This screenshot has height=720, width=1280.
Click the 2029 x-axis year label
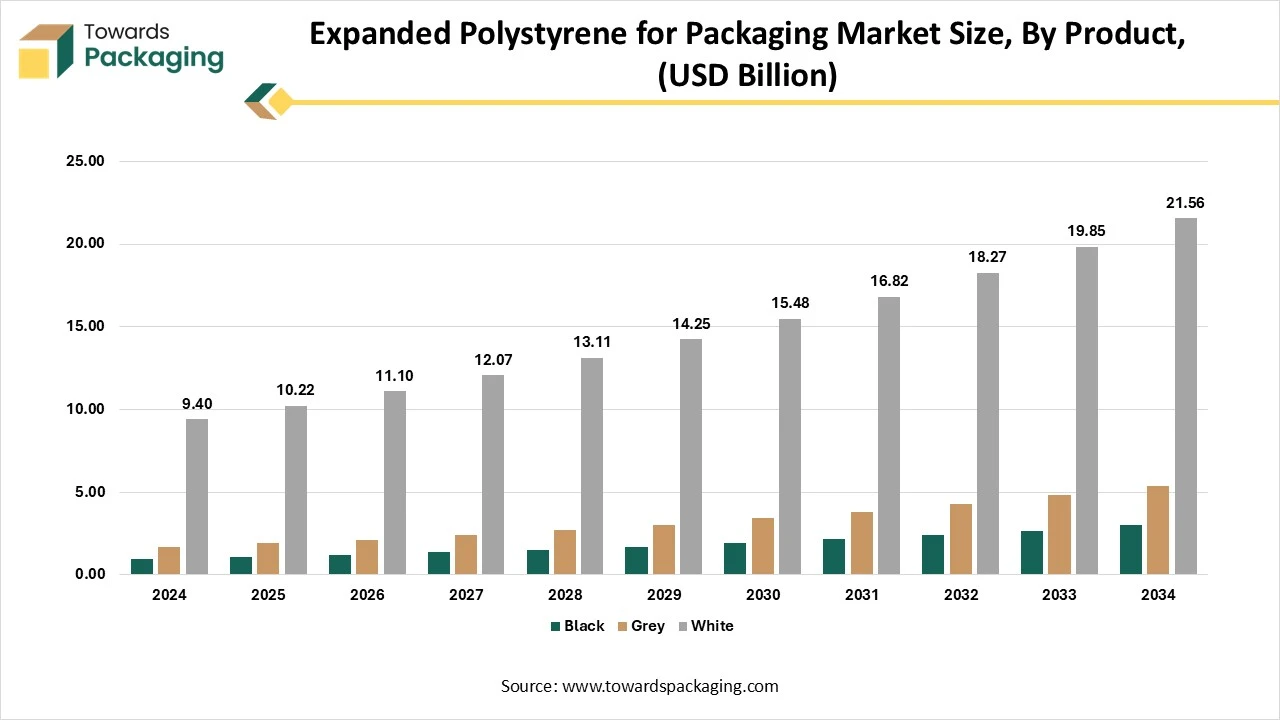pyautogui.click(x=664, y=594)
